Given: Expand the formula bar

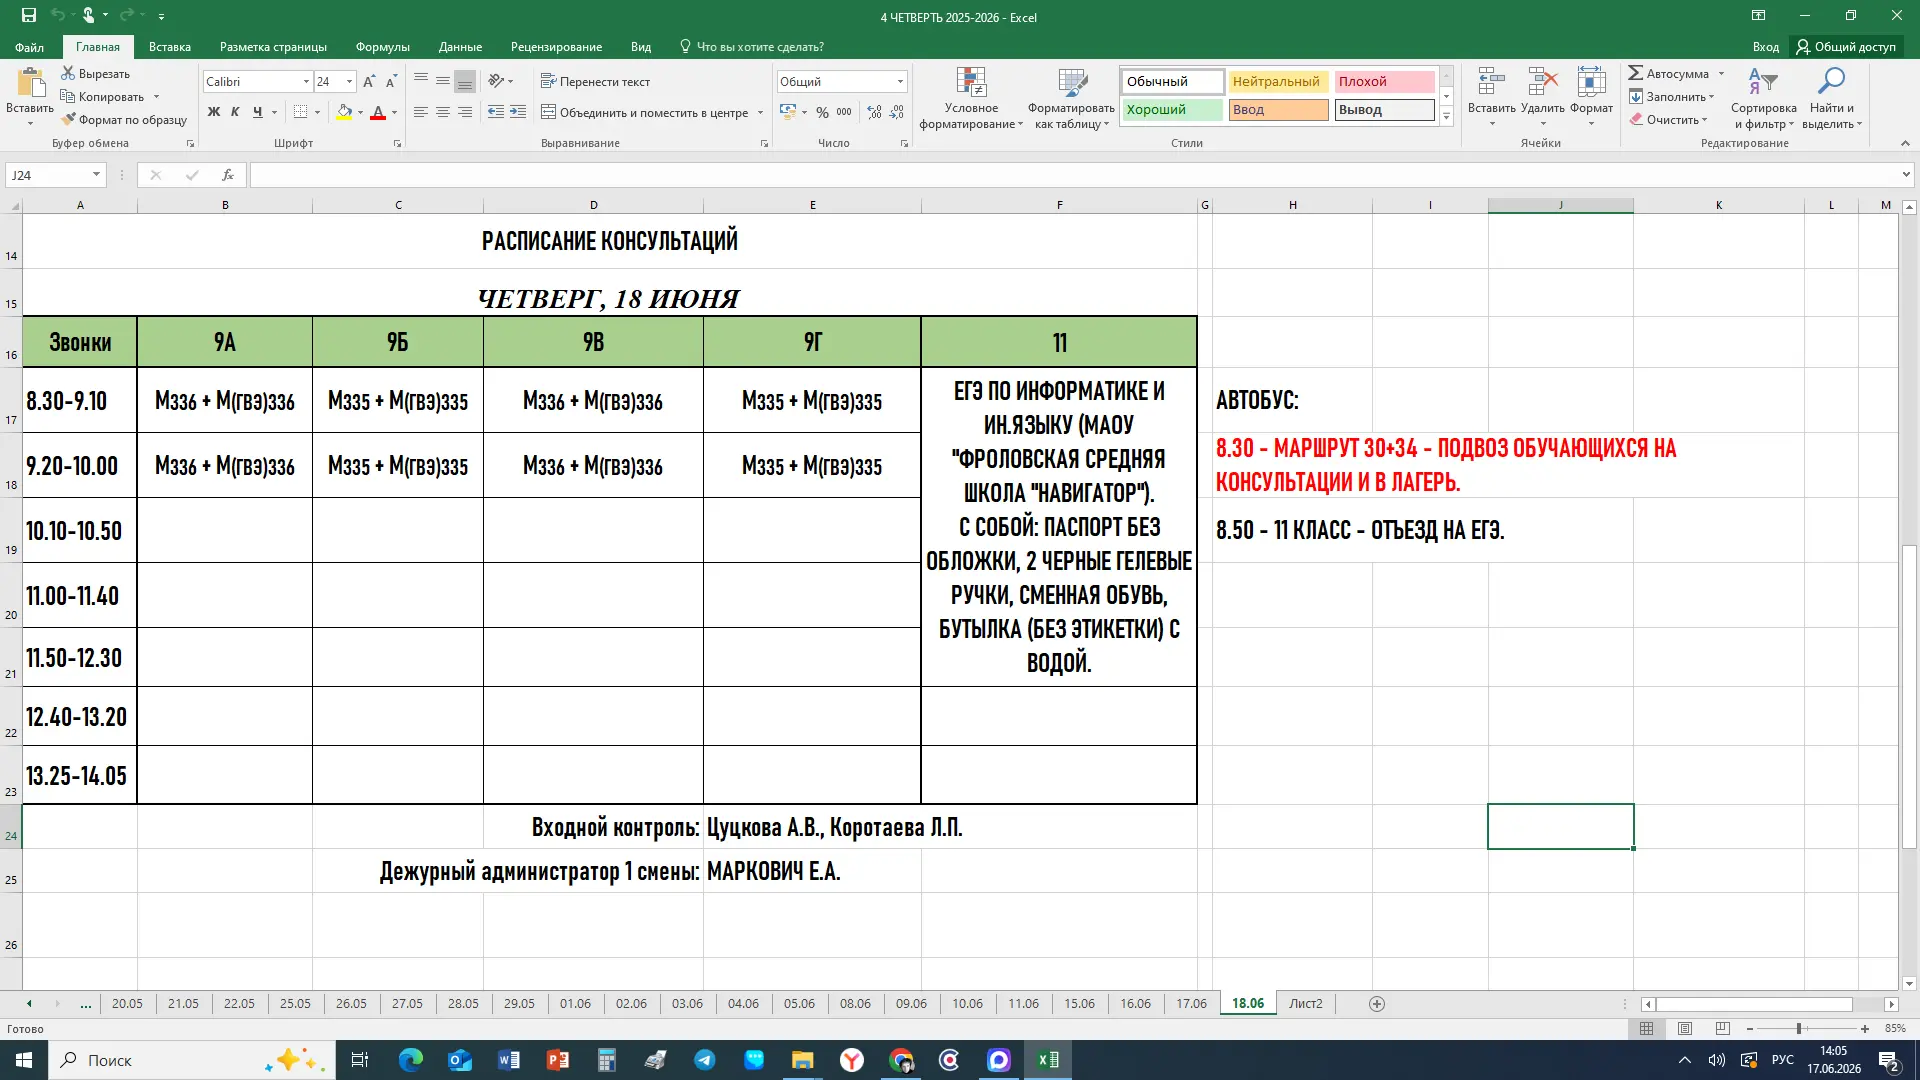Looking at the screenshot, I should tap(1906, 175).
